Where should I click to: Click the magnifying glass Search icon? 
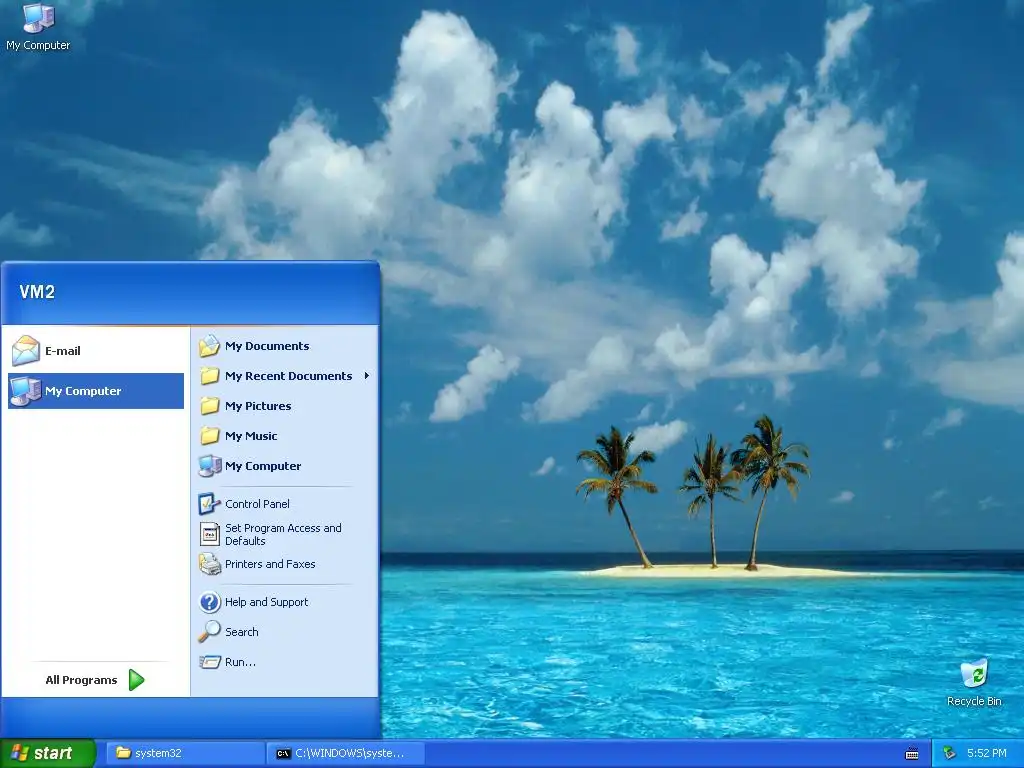pos(210,632)
